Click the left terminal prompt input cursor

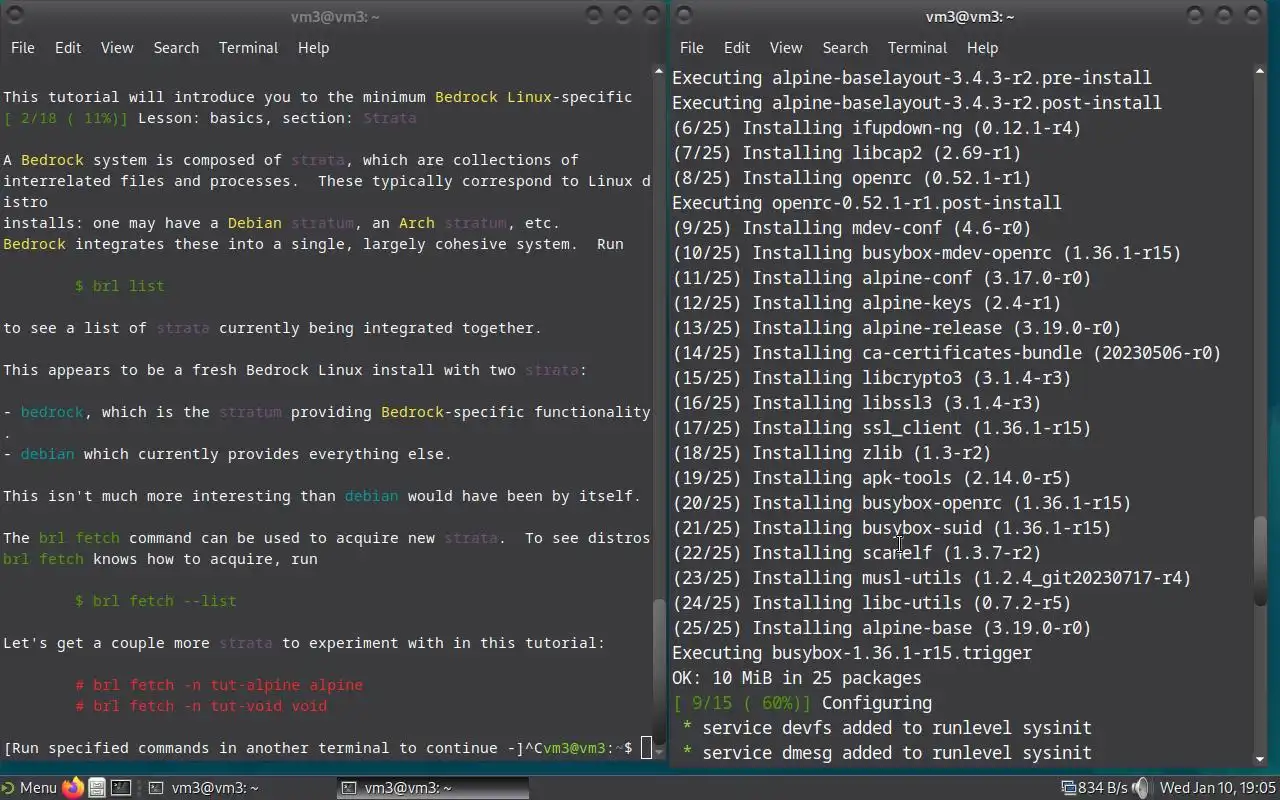(x=646, y=747)
